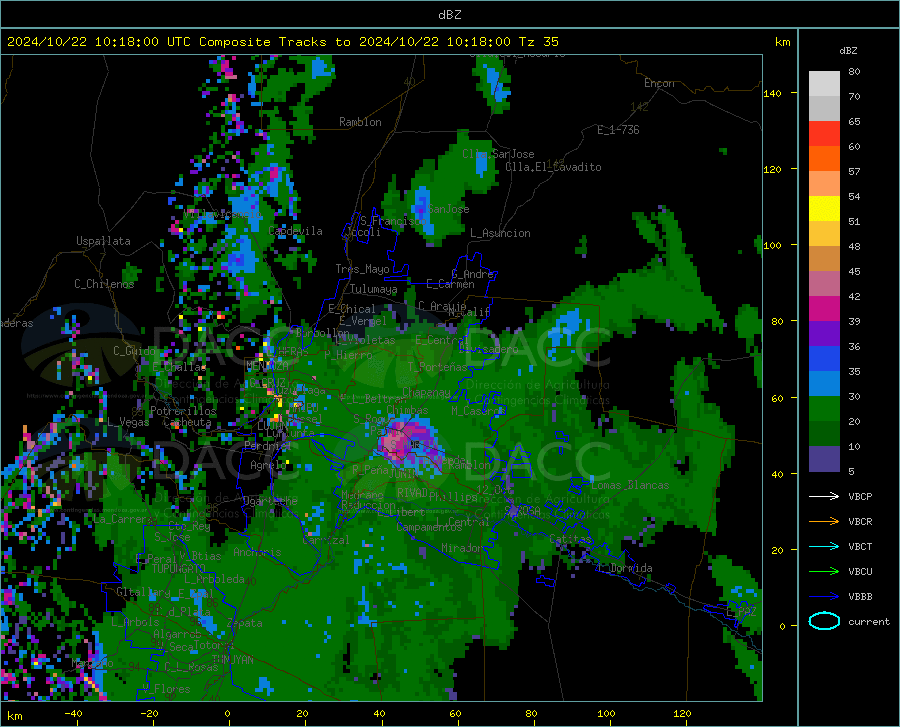The height and width of the screenshot is (727, 900).
Task: Click the 60 km tick on right axis
Action: coord(777,398)
